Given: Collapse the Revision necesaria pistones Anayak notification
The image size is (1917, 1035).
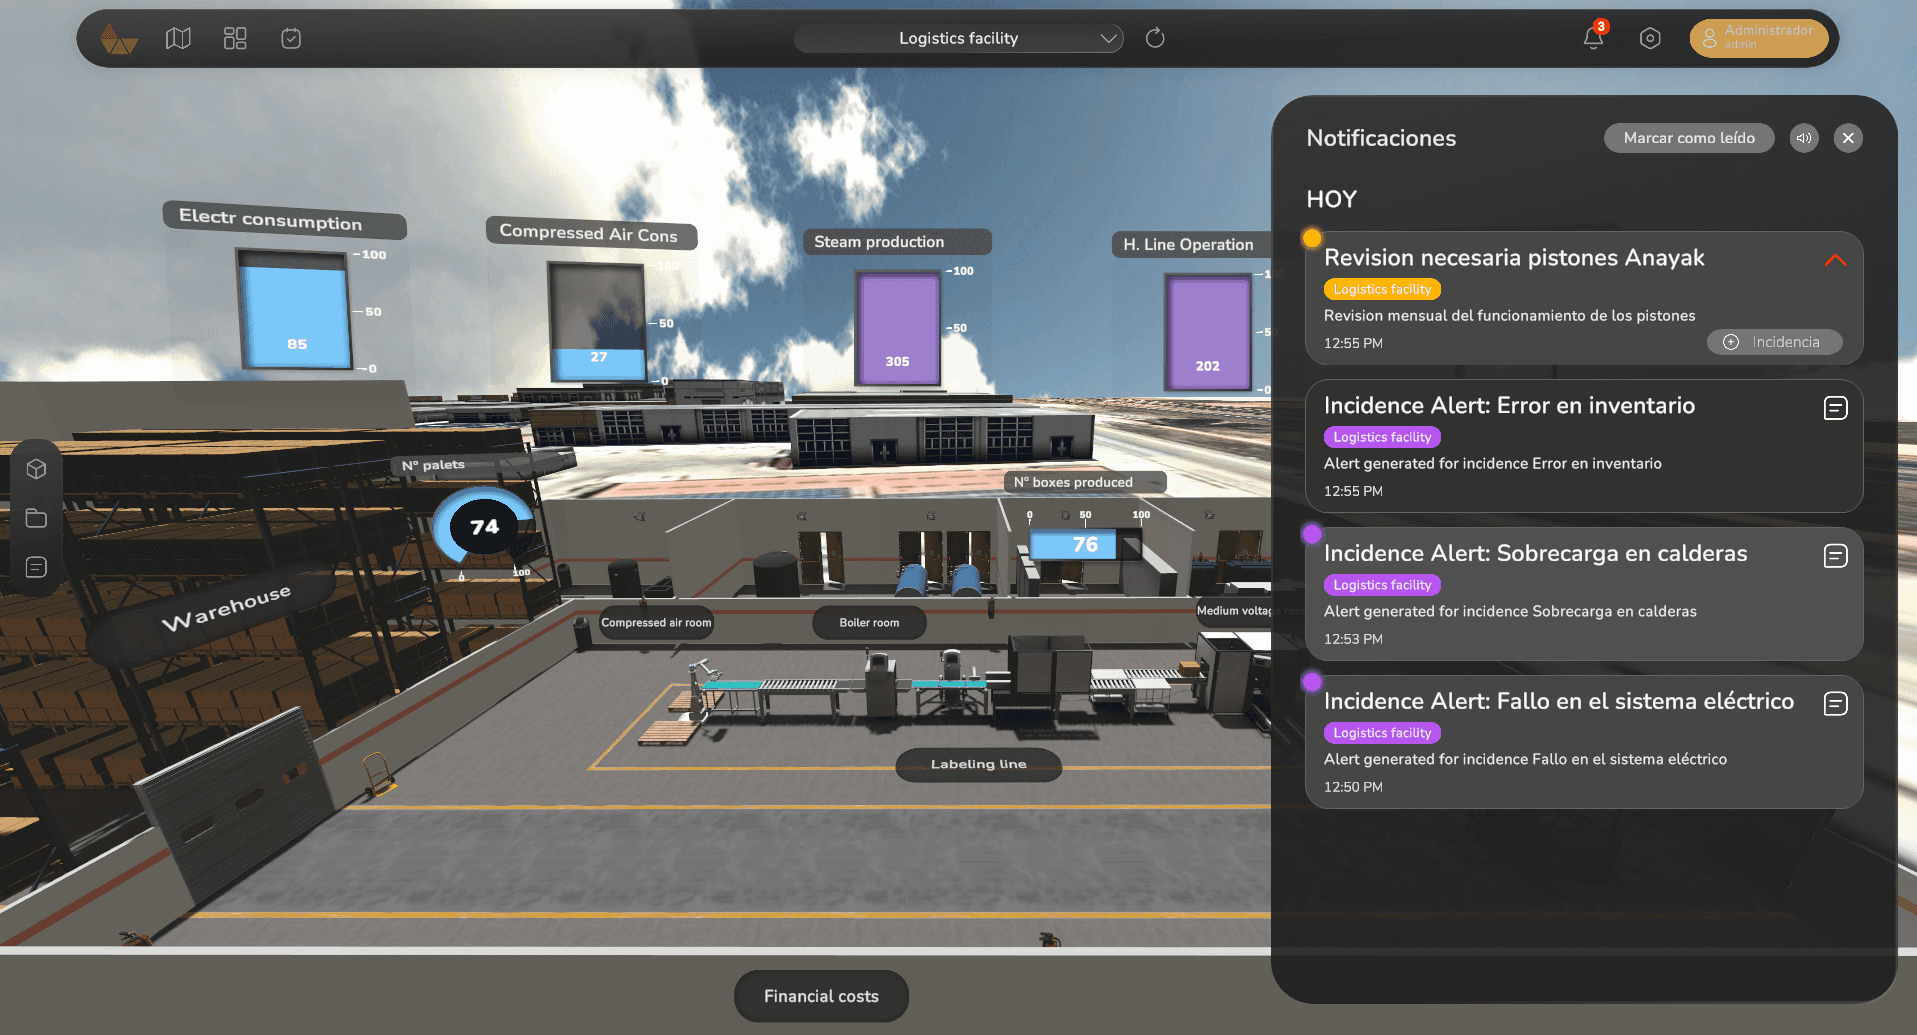Looking at the screenshot, I should (1835, 260).
